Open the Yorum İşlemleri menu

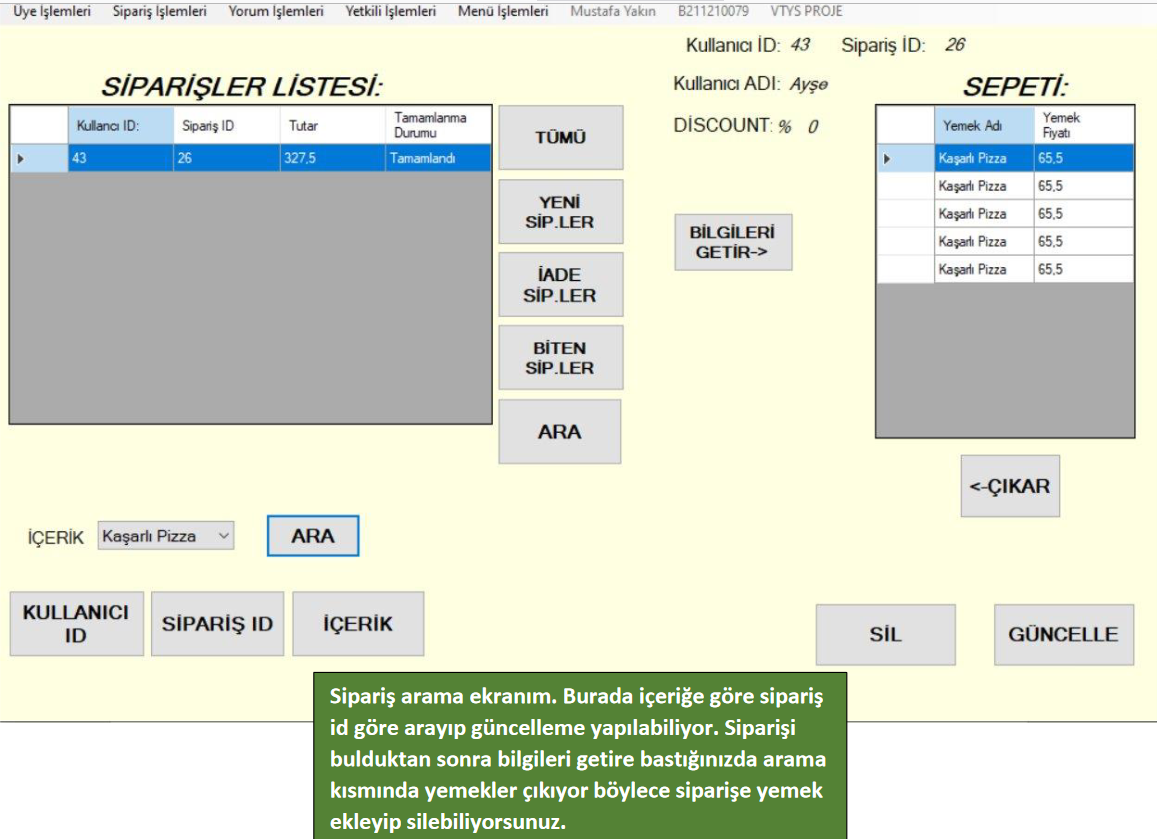[x=276, y=12]
